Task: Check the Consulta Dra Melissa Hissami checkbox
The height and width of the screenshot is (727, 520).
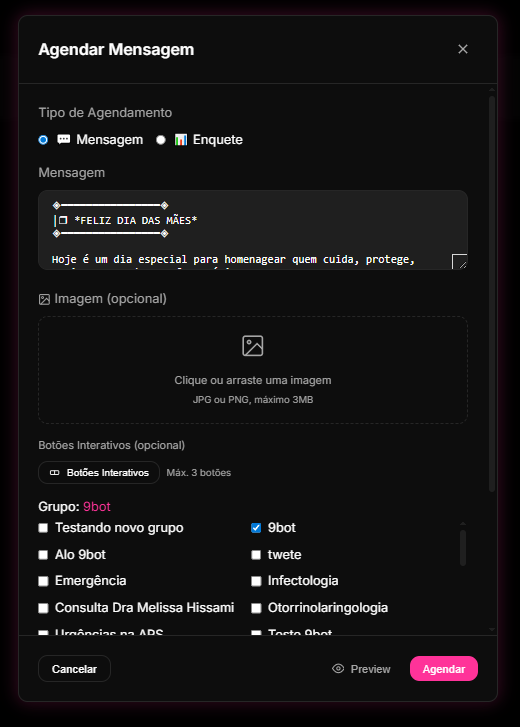Action: [x=43, y=608]
